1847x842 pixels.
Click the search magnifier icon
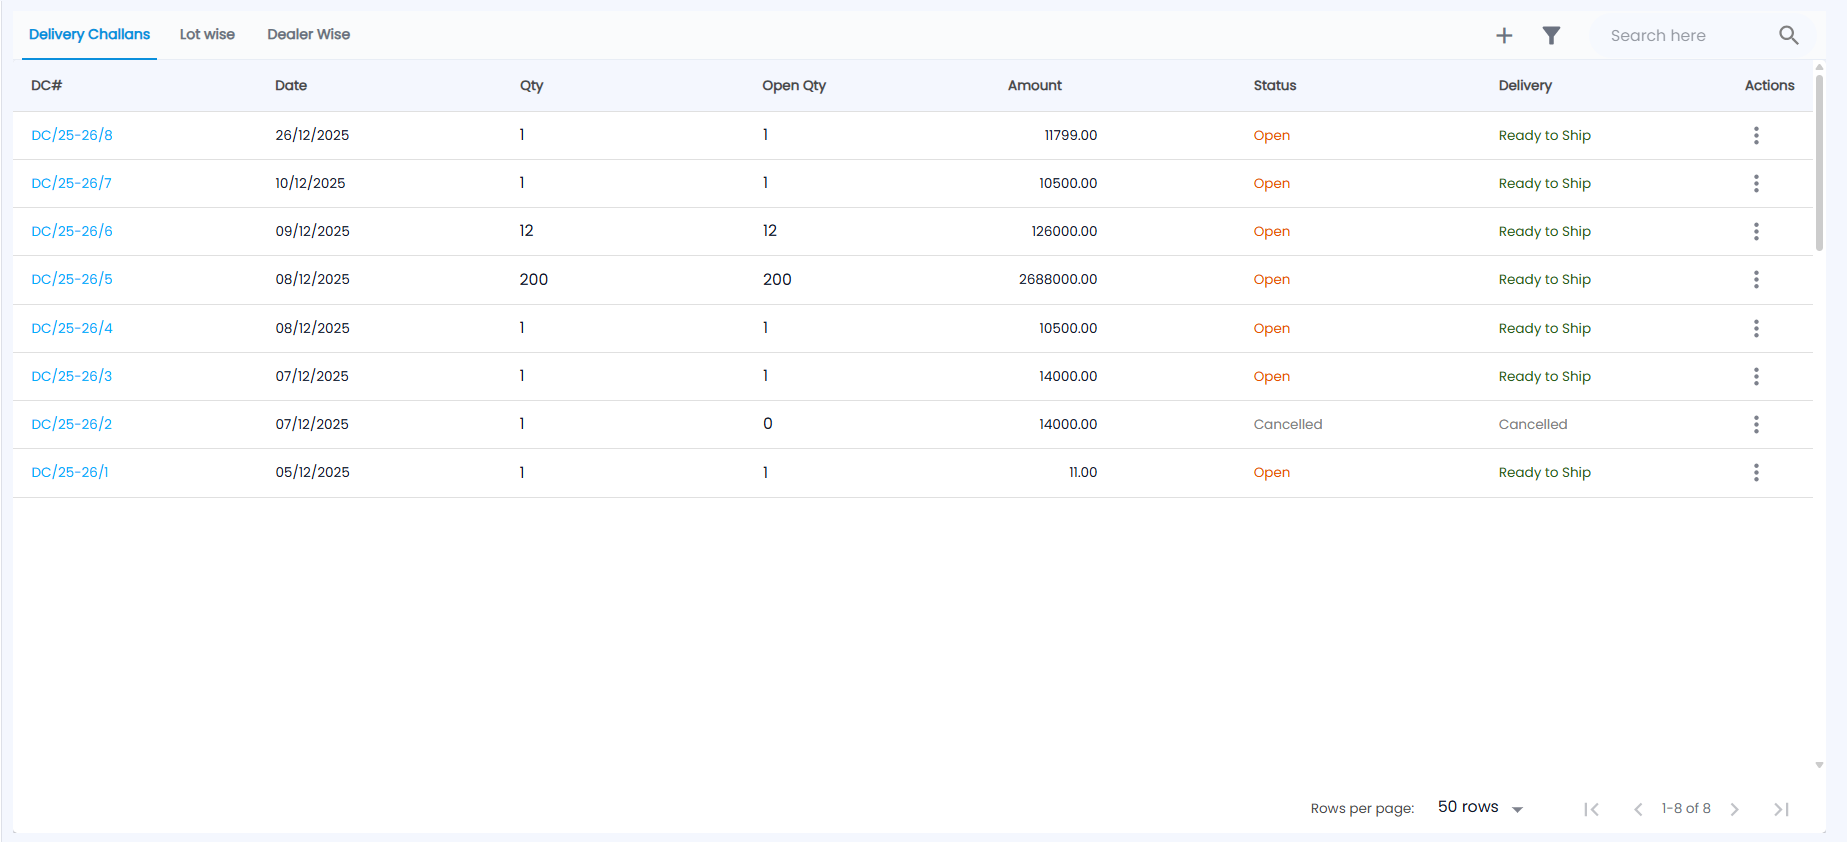pos(1789,36)
